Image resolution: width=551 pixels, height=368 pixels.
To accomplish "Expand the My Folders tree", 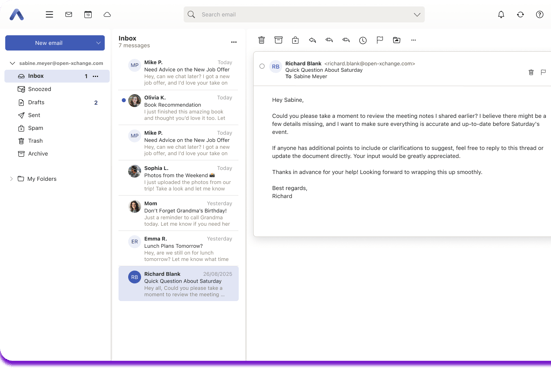I will (11, 179).
